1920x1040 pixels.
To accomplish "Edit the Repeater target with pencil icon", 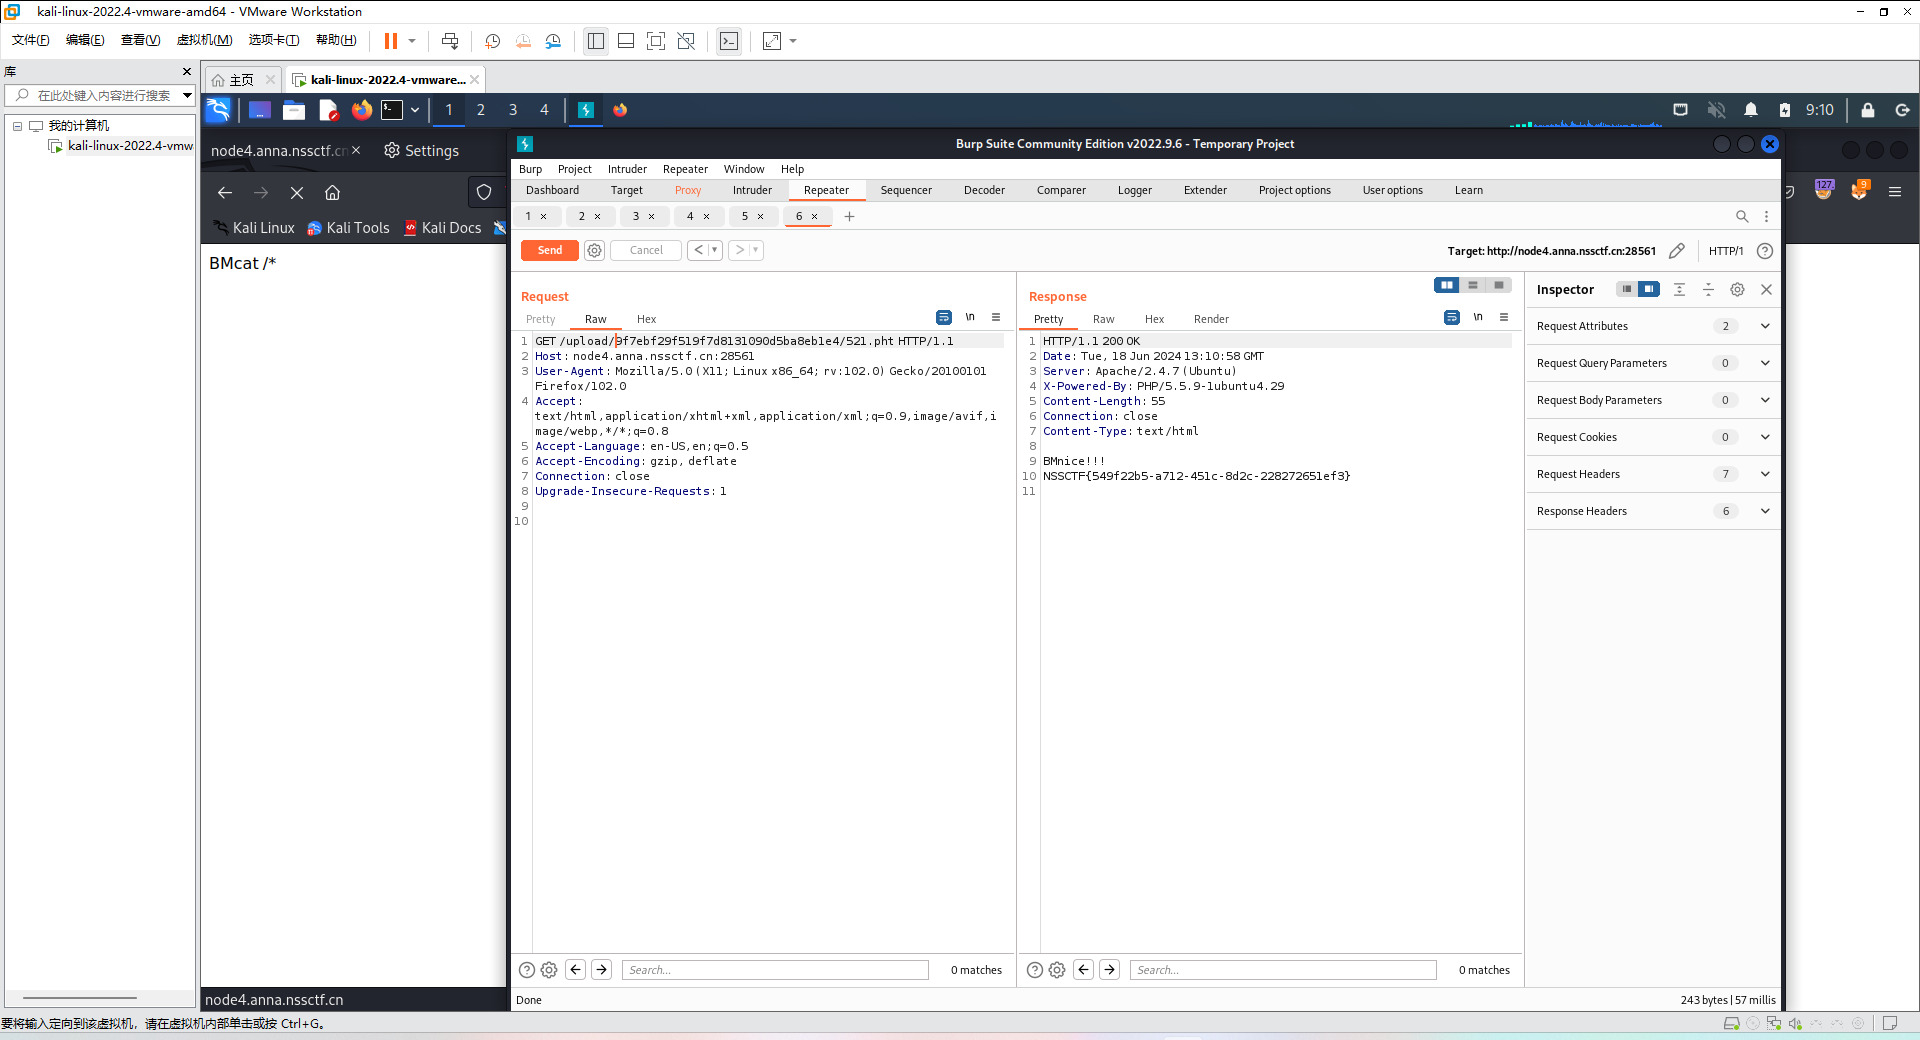I will tap(1677, 251).
